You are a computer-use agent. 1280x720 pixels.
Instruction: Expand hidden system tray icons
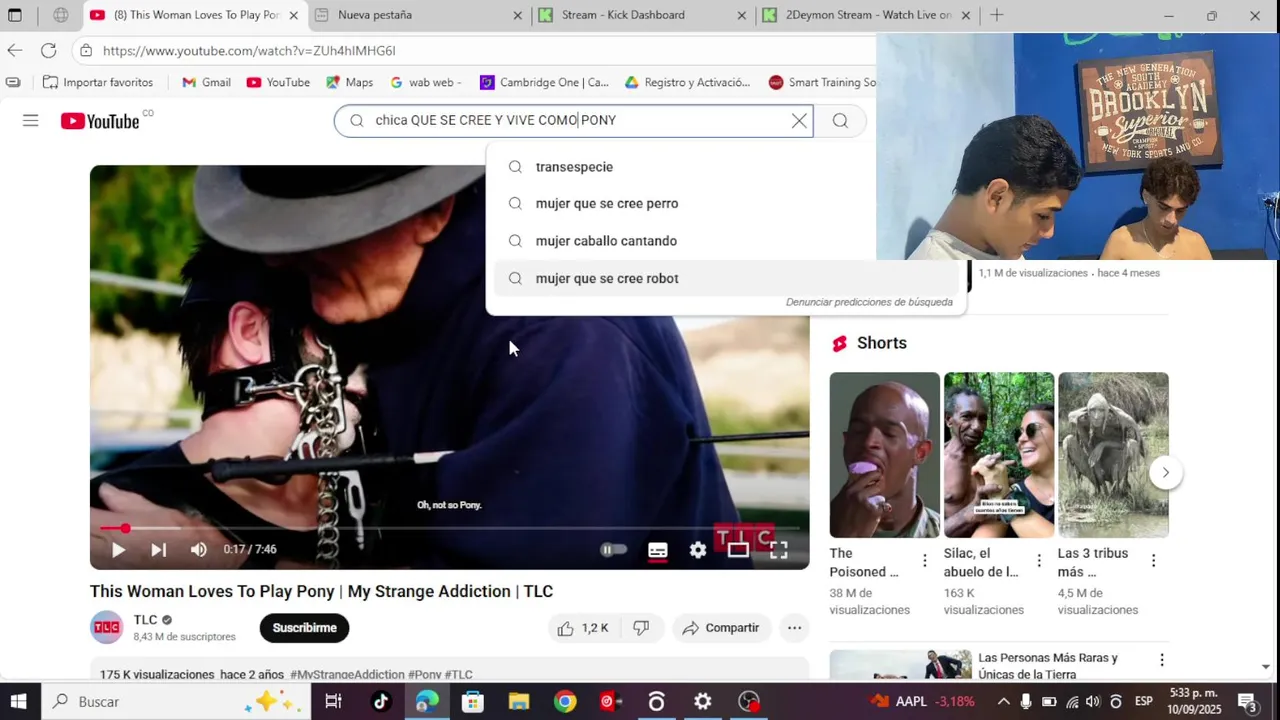tap(1003, 701)
